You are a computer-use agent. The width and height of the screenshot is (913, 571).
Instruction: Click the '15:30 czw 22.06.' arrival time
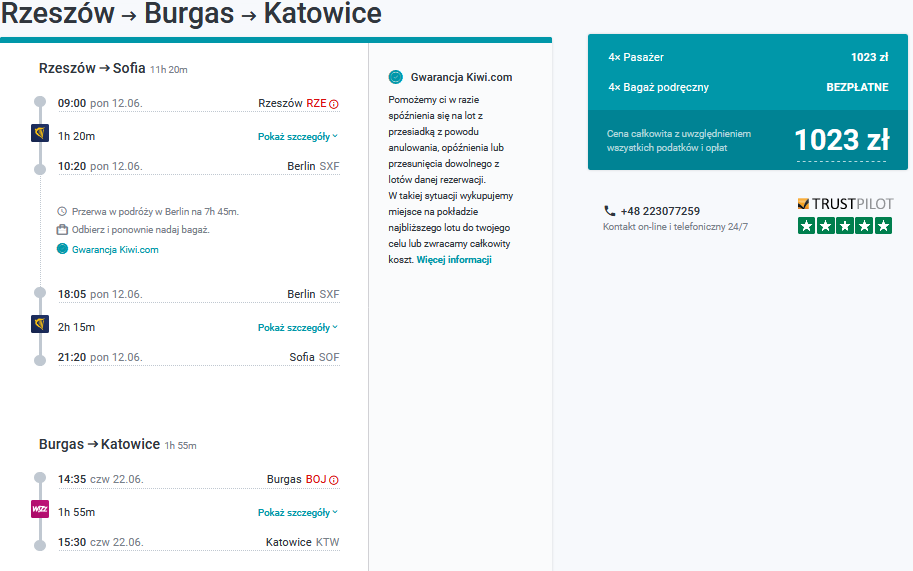pos(101,542)
